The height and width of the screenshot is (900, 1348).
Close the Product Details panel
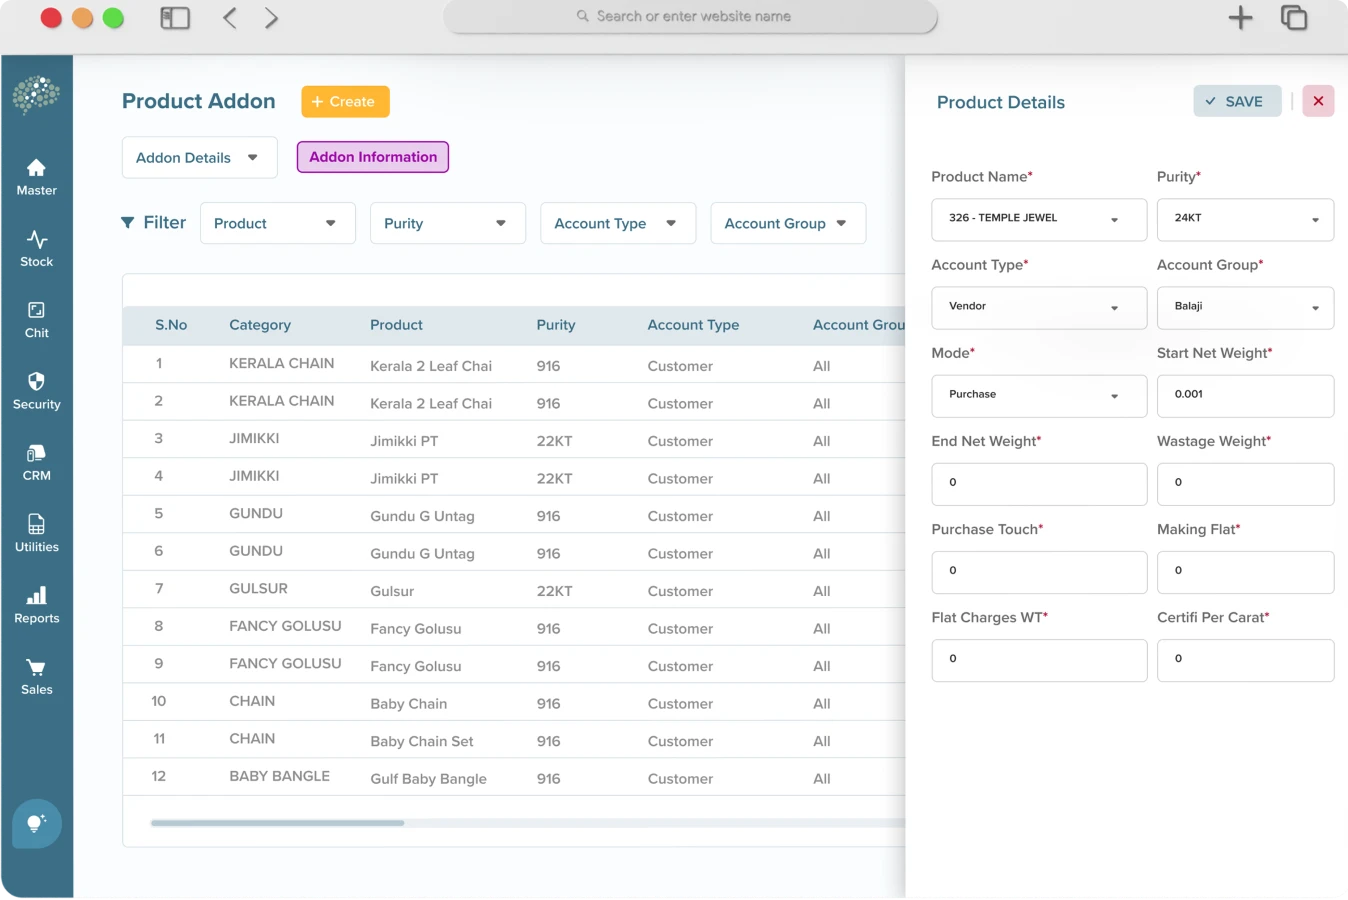point(1318,101)
